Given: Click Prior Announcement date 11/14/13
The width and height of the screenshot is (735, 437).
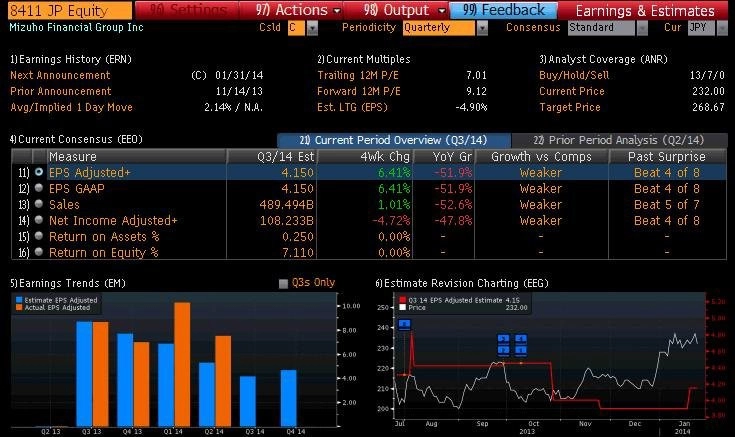Looking at the screenshot, I should pyautogui.click(x=239, y=91).
